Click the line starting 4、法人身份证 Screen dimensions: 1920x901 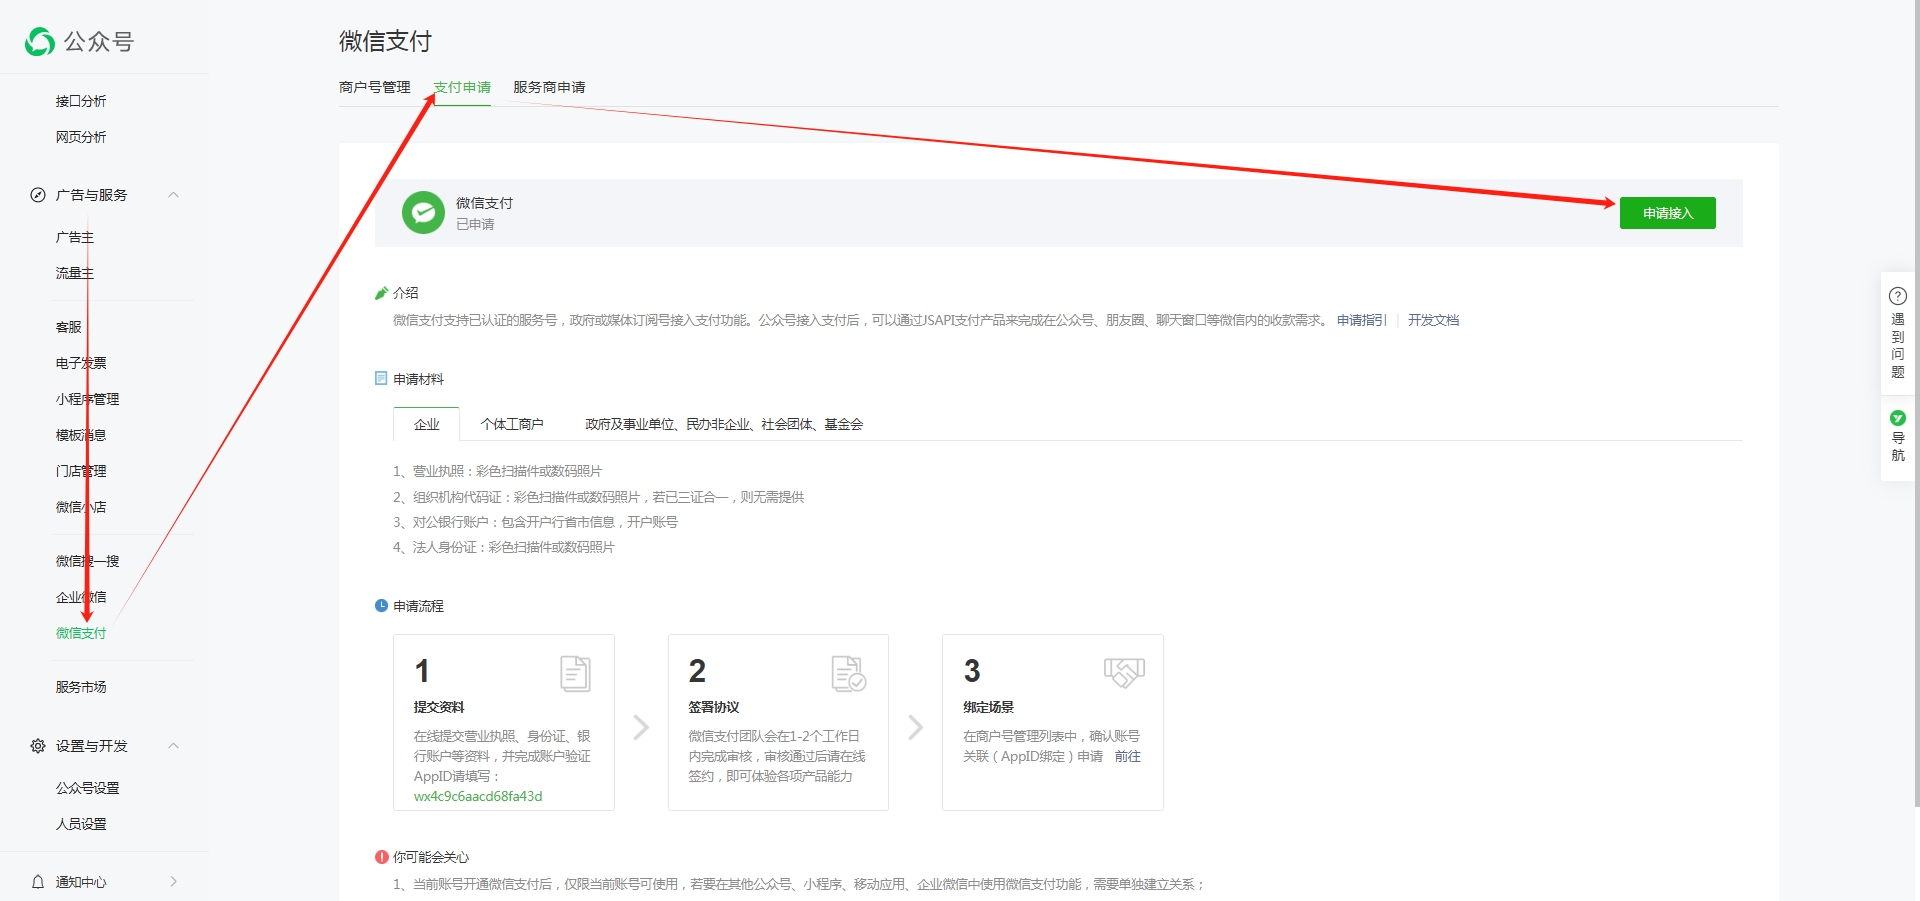pyautogui.click(x=503, y=547)
